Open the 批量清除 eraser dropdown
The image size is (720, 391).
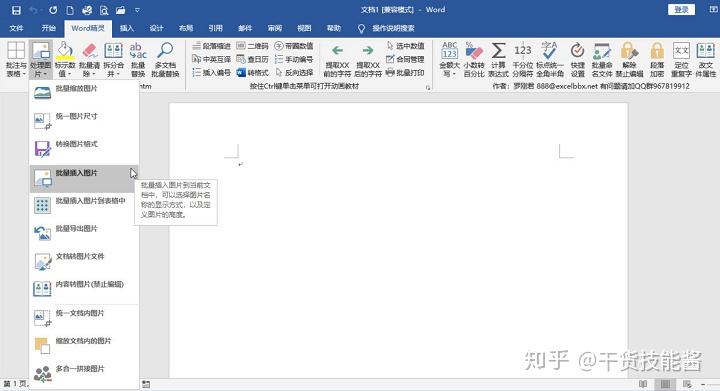coord(89,59)
